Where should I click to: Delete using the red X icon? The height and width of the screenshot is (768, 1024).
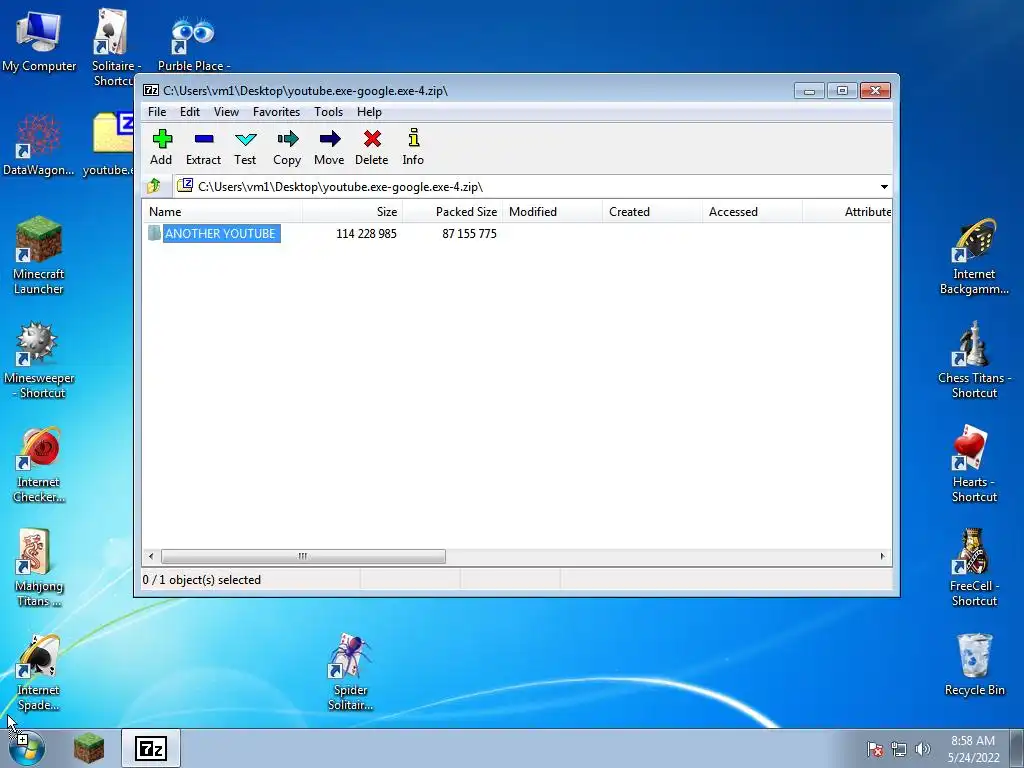tap(372, 147)
